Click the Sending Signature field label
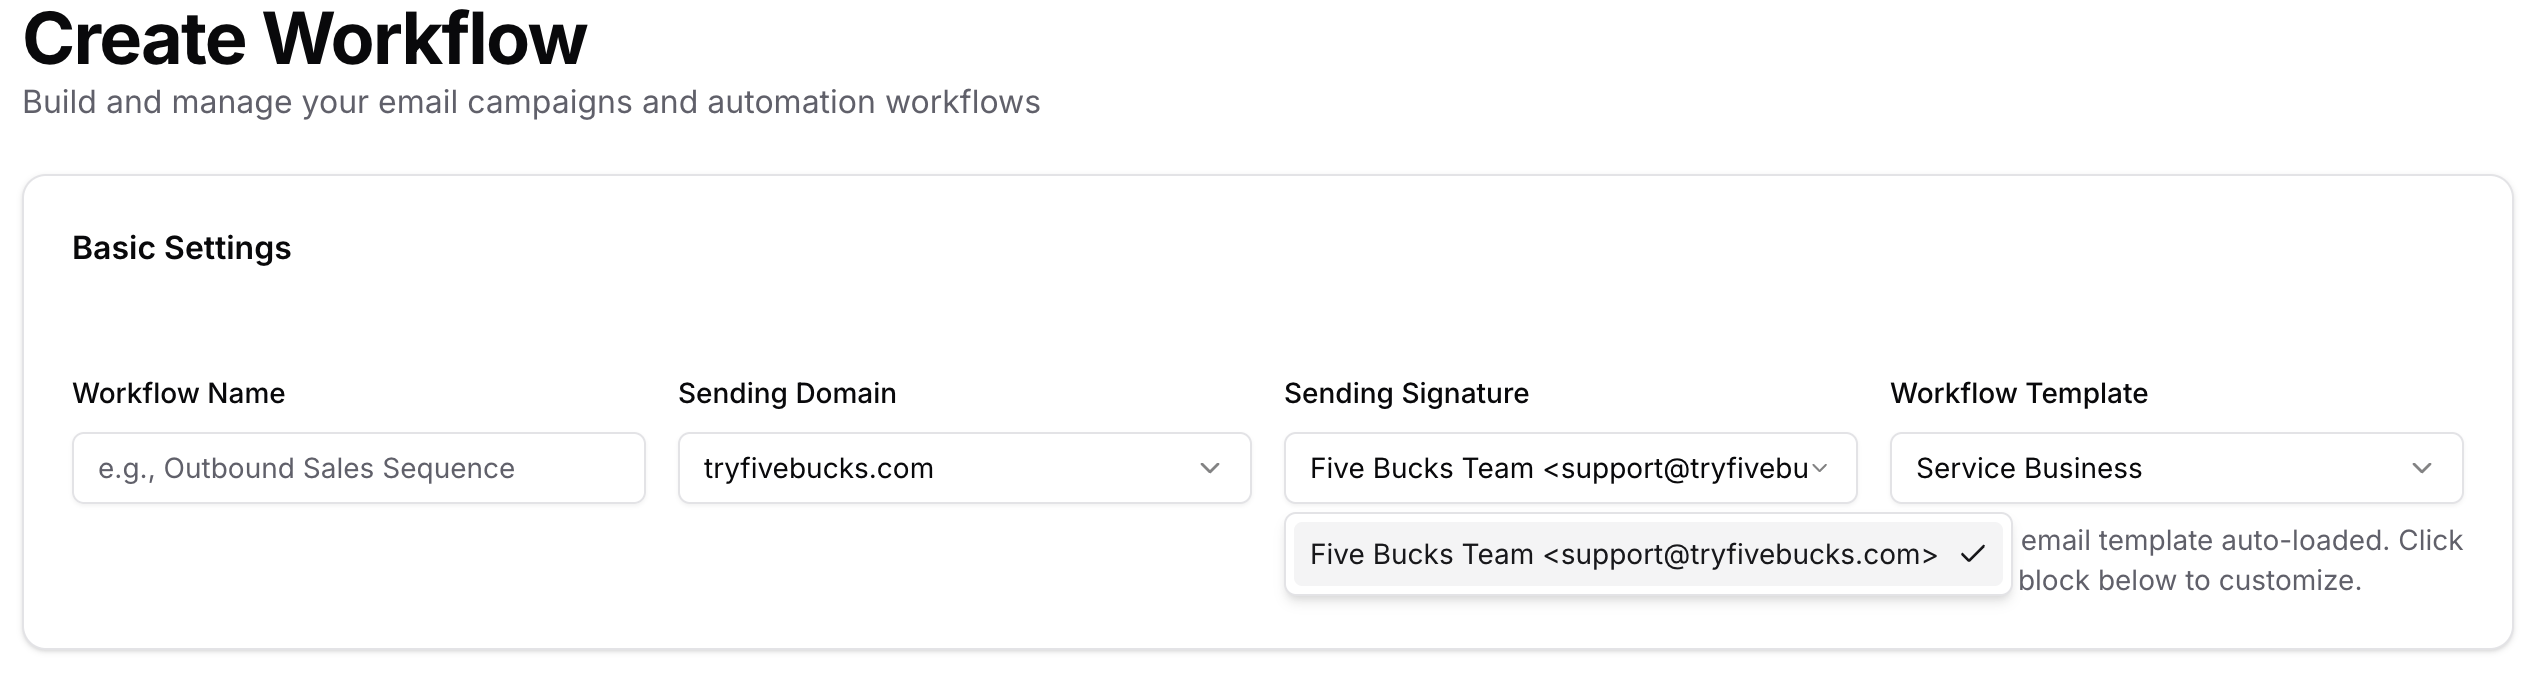 tap(1406, 393)
